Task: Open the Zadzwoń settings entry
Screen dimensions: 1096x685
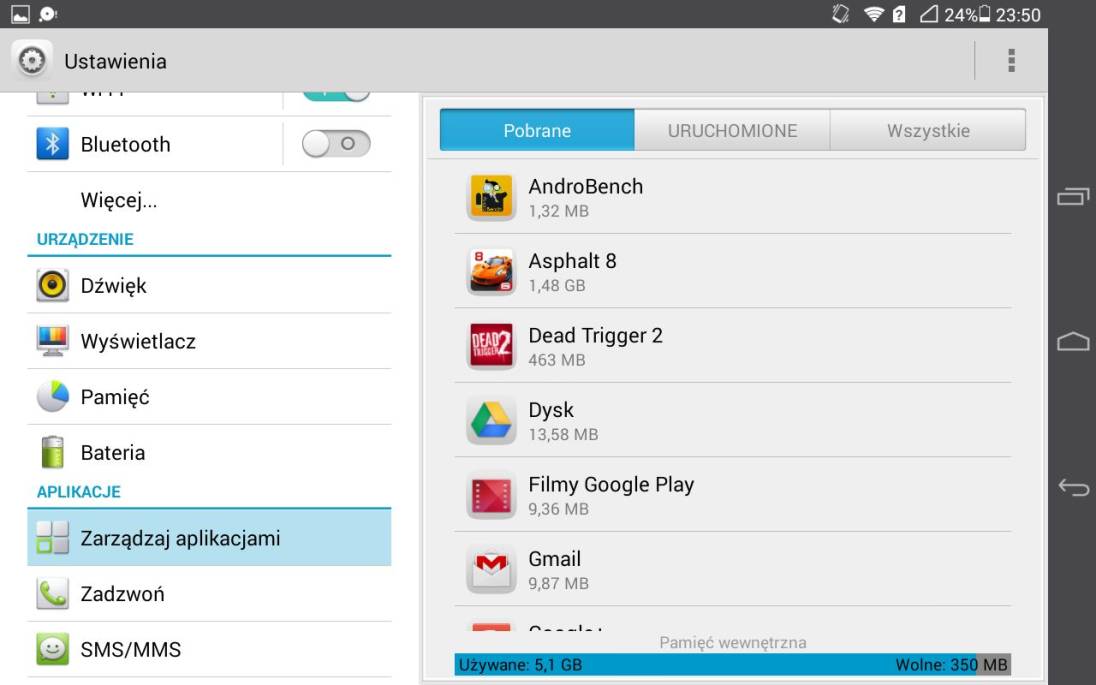Action: [209, 593]
